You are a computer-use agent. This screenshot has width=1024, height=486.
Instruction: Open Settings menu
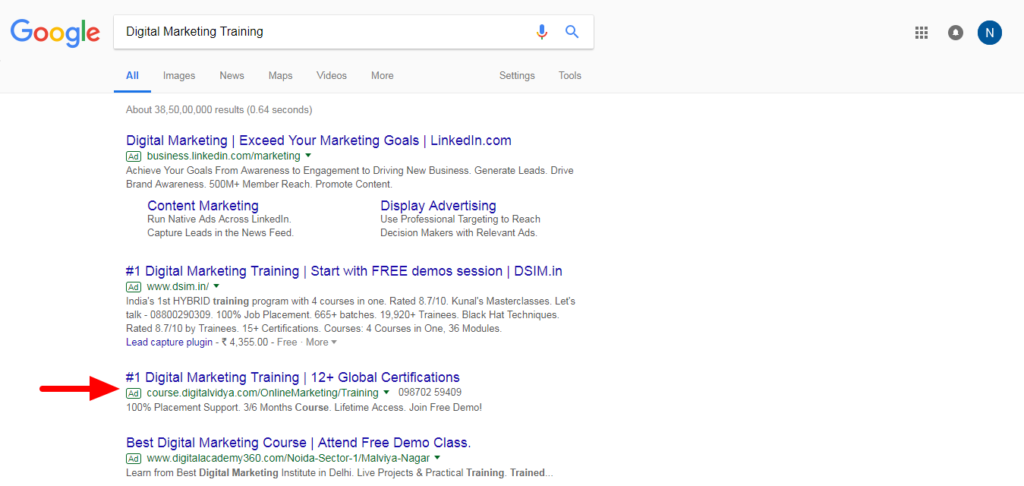point(517,76)
